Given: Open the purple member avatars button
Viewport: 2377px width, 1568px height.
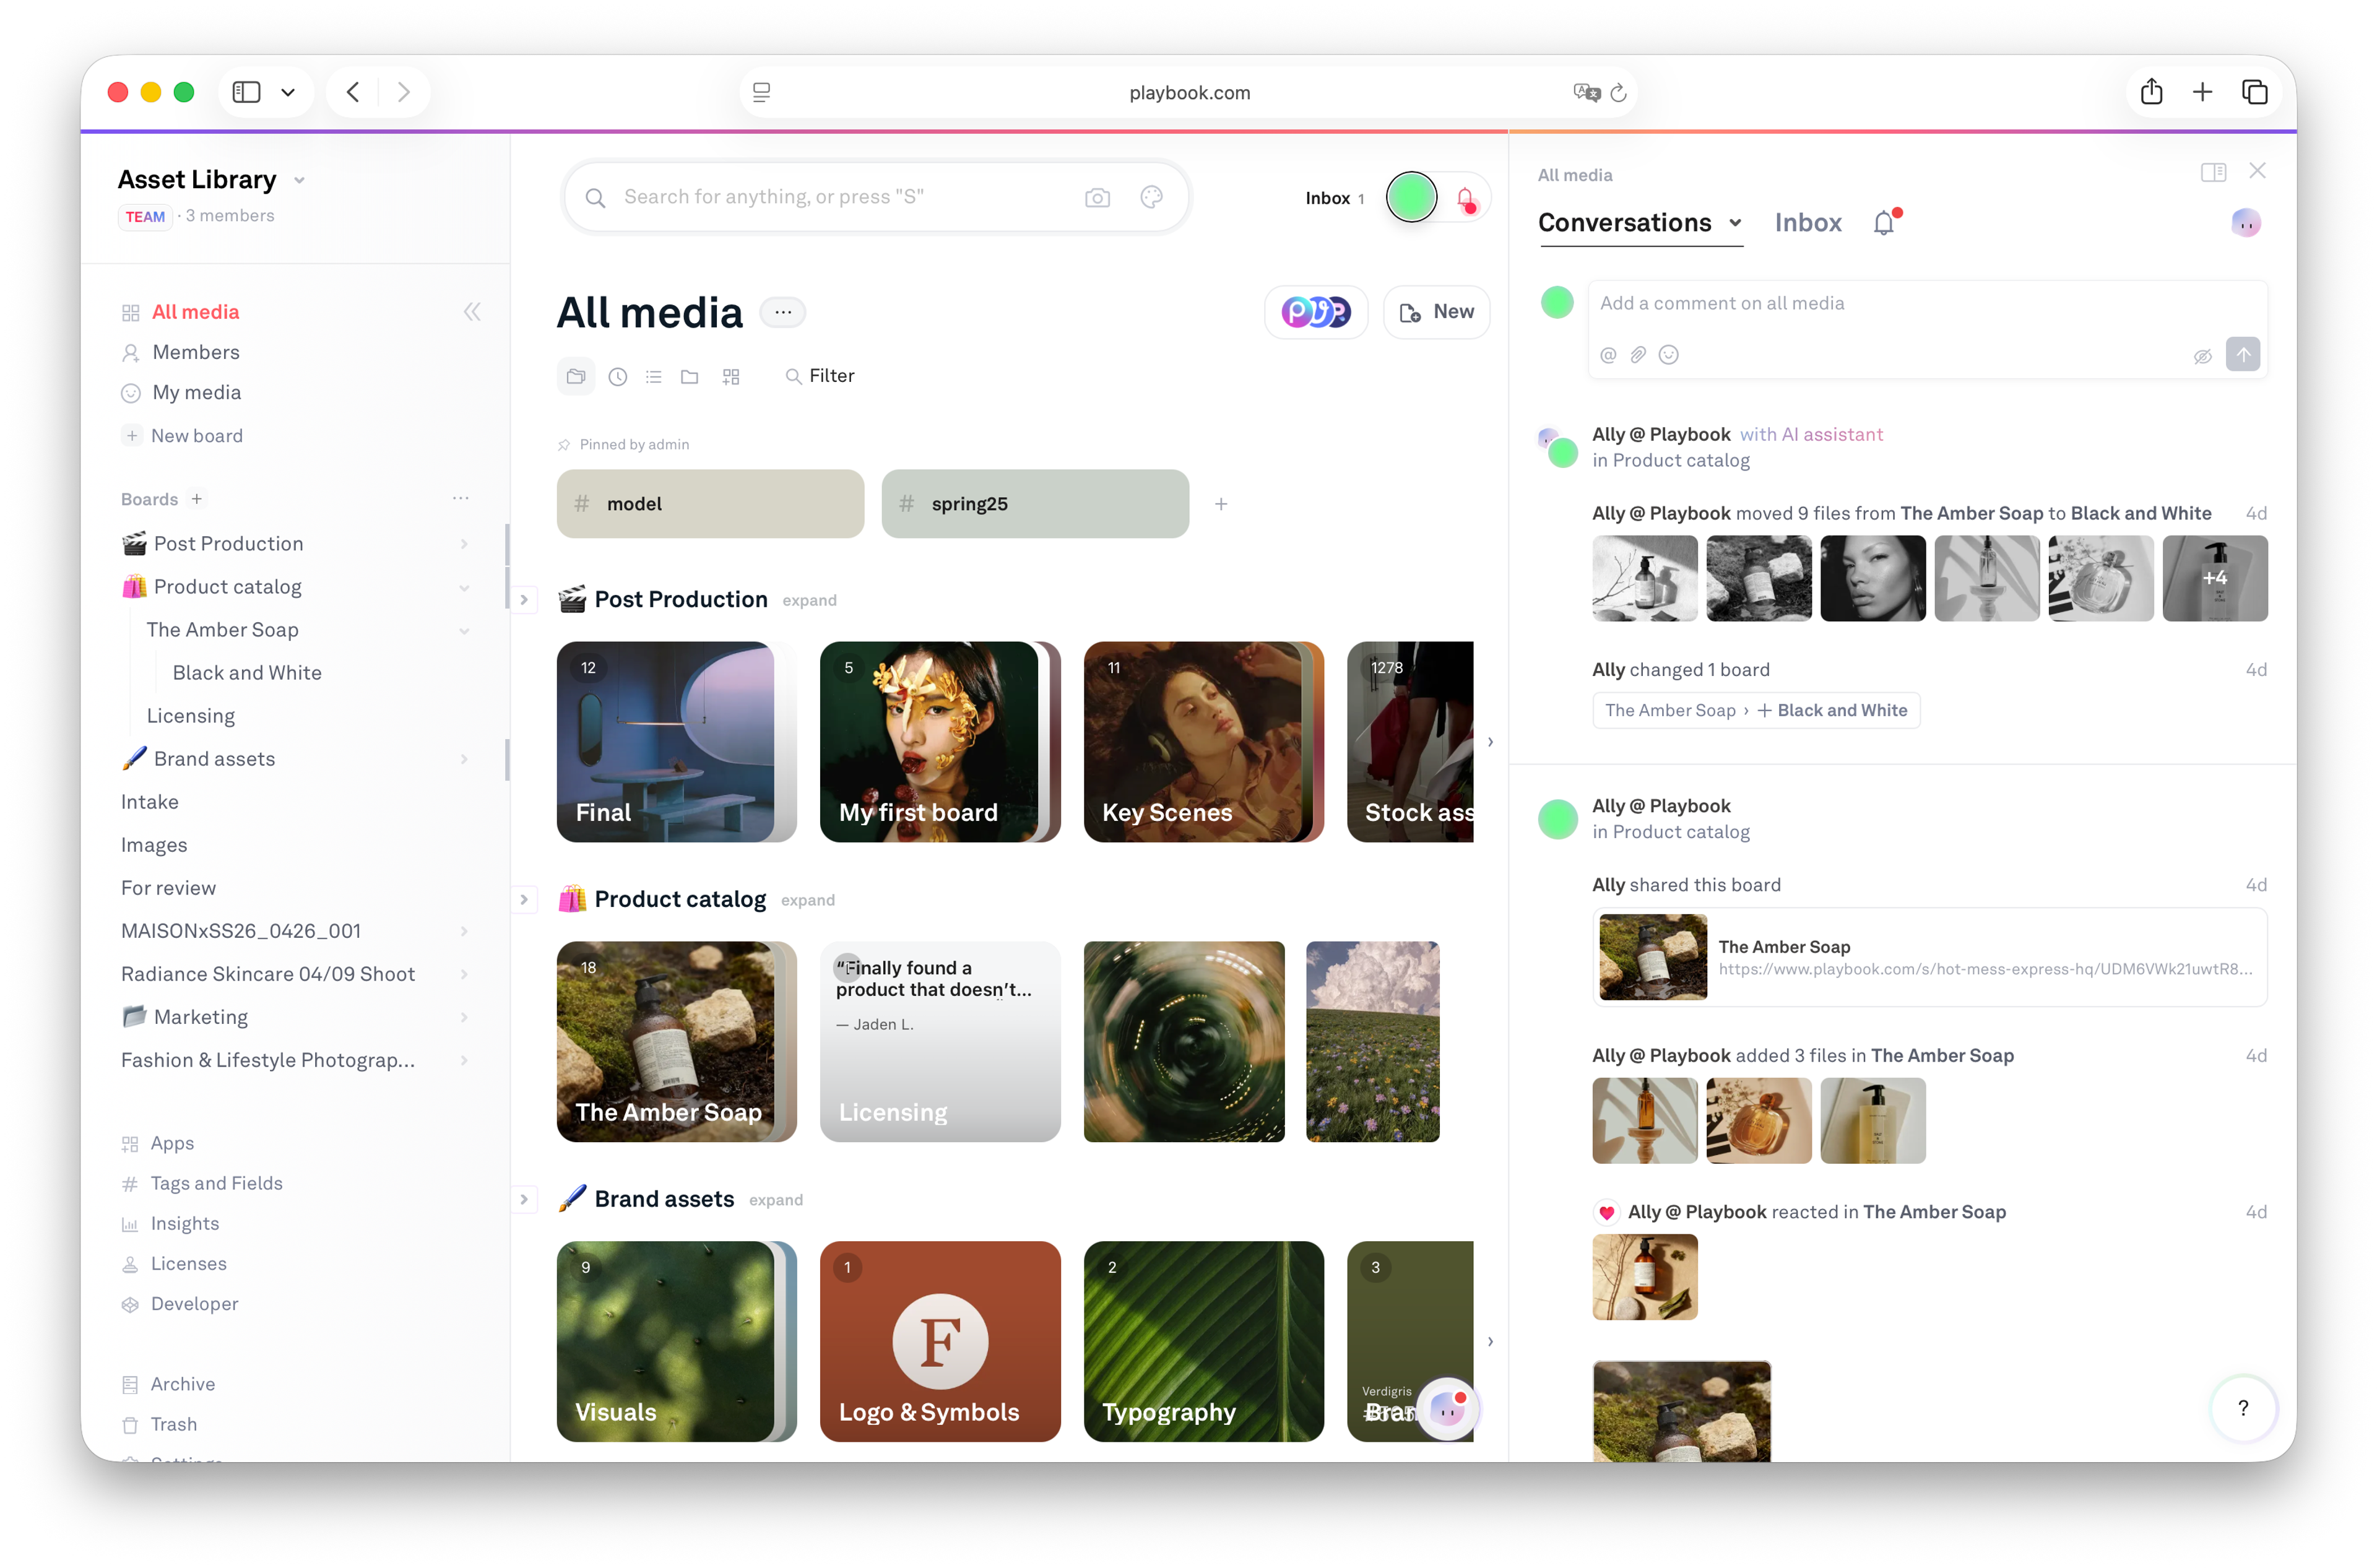Looking at the screenshot, I should tap(1315, 312).
